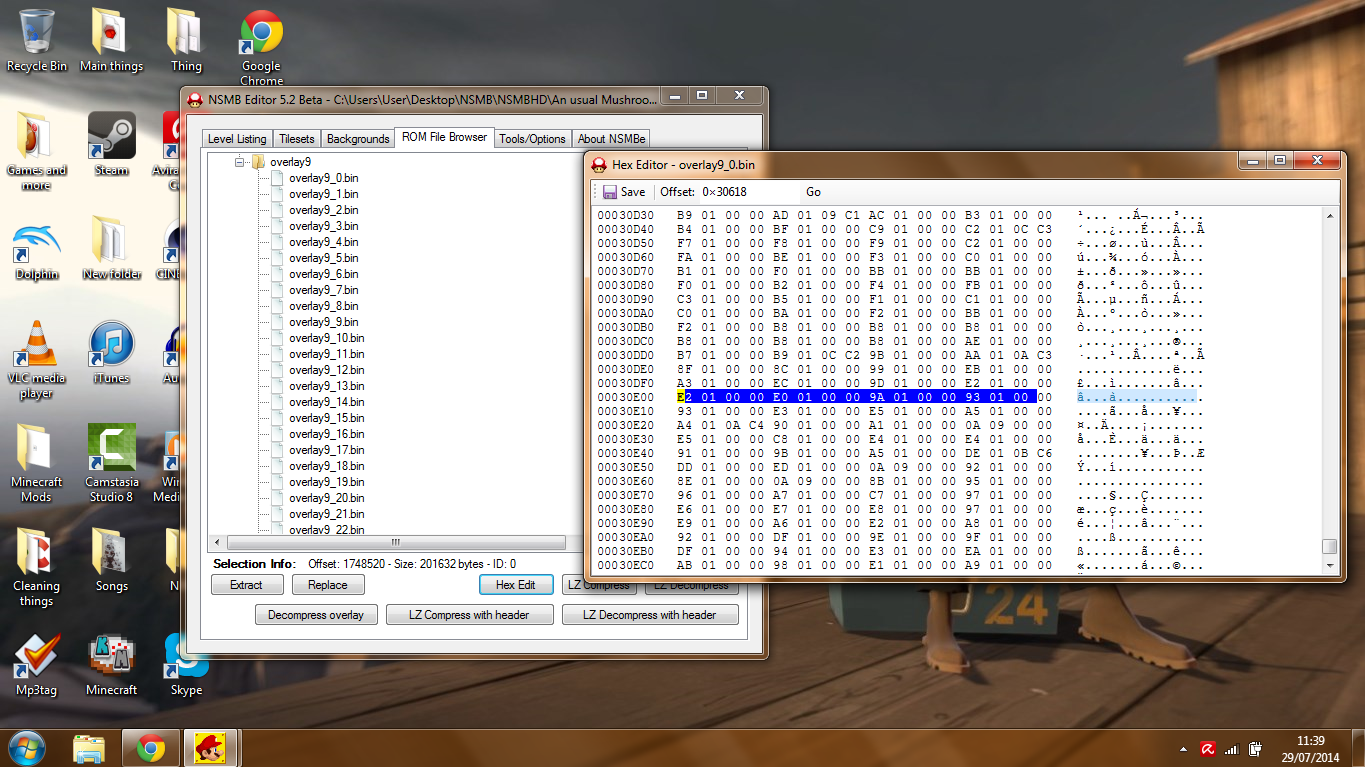The height and width of the screenshot is (767, 1365).
Task: Click hex row address 00030D30
Action: 625,215
